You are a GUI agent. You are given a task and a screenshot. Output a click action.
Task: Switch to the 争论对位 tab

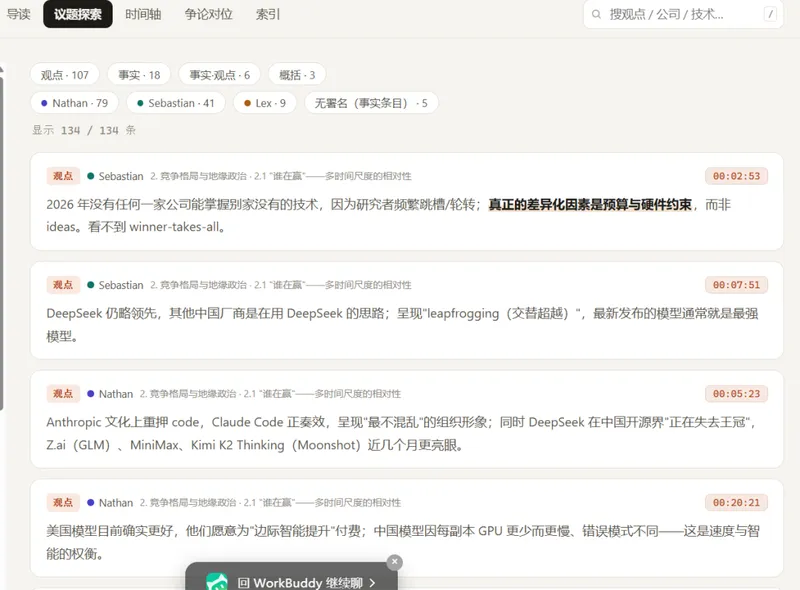click(209, 14)
